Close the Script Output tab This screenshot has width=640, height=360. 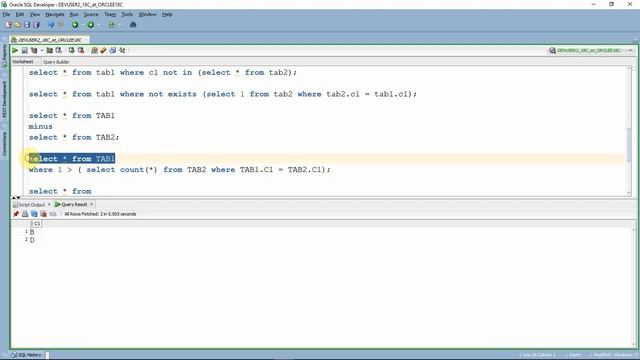coord(49,204)
